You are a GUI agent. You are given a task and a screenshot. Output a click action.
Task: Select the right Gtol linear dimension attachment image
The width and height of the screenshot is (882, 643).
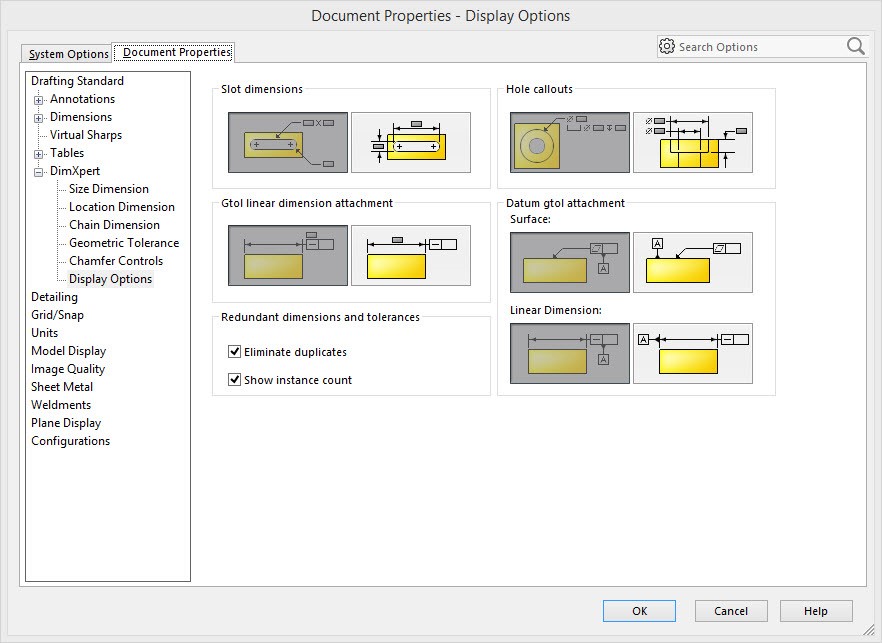click(411, 256)
